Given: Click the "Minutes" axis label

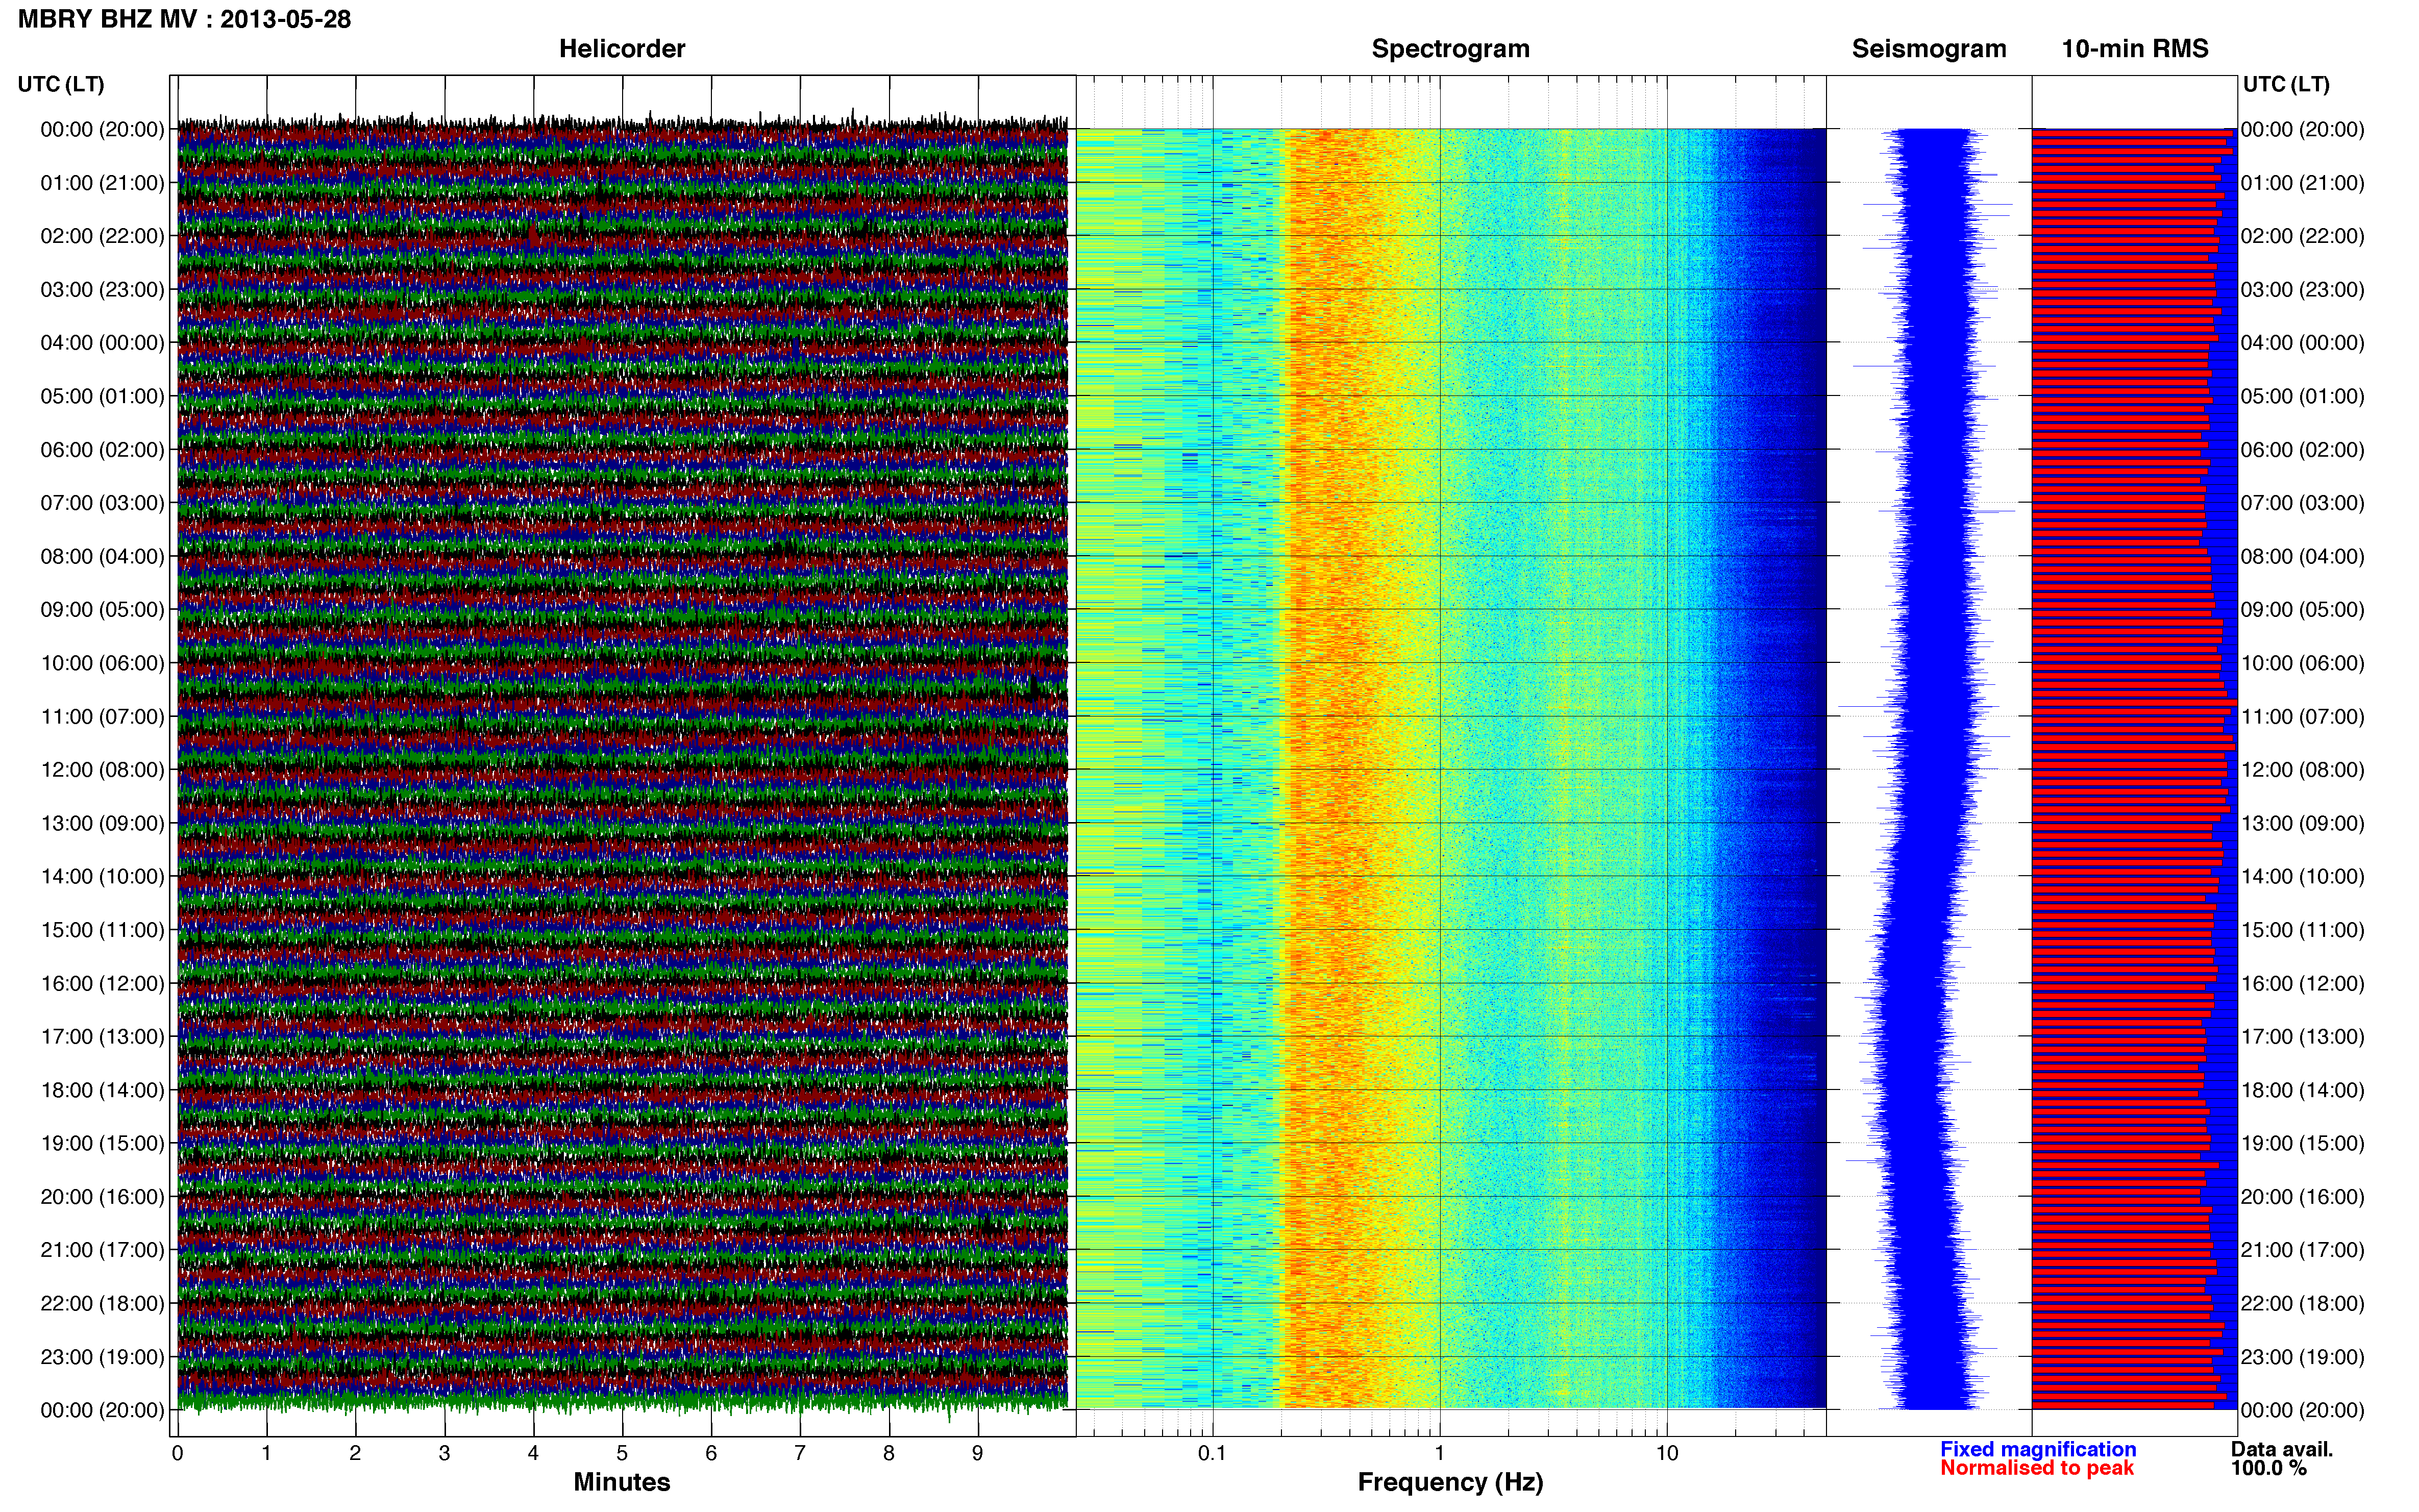Looking at the screenshot, I should (x=622, y=1482).
